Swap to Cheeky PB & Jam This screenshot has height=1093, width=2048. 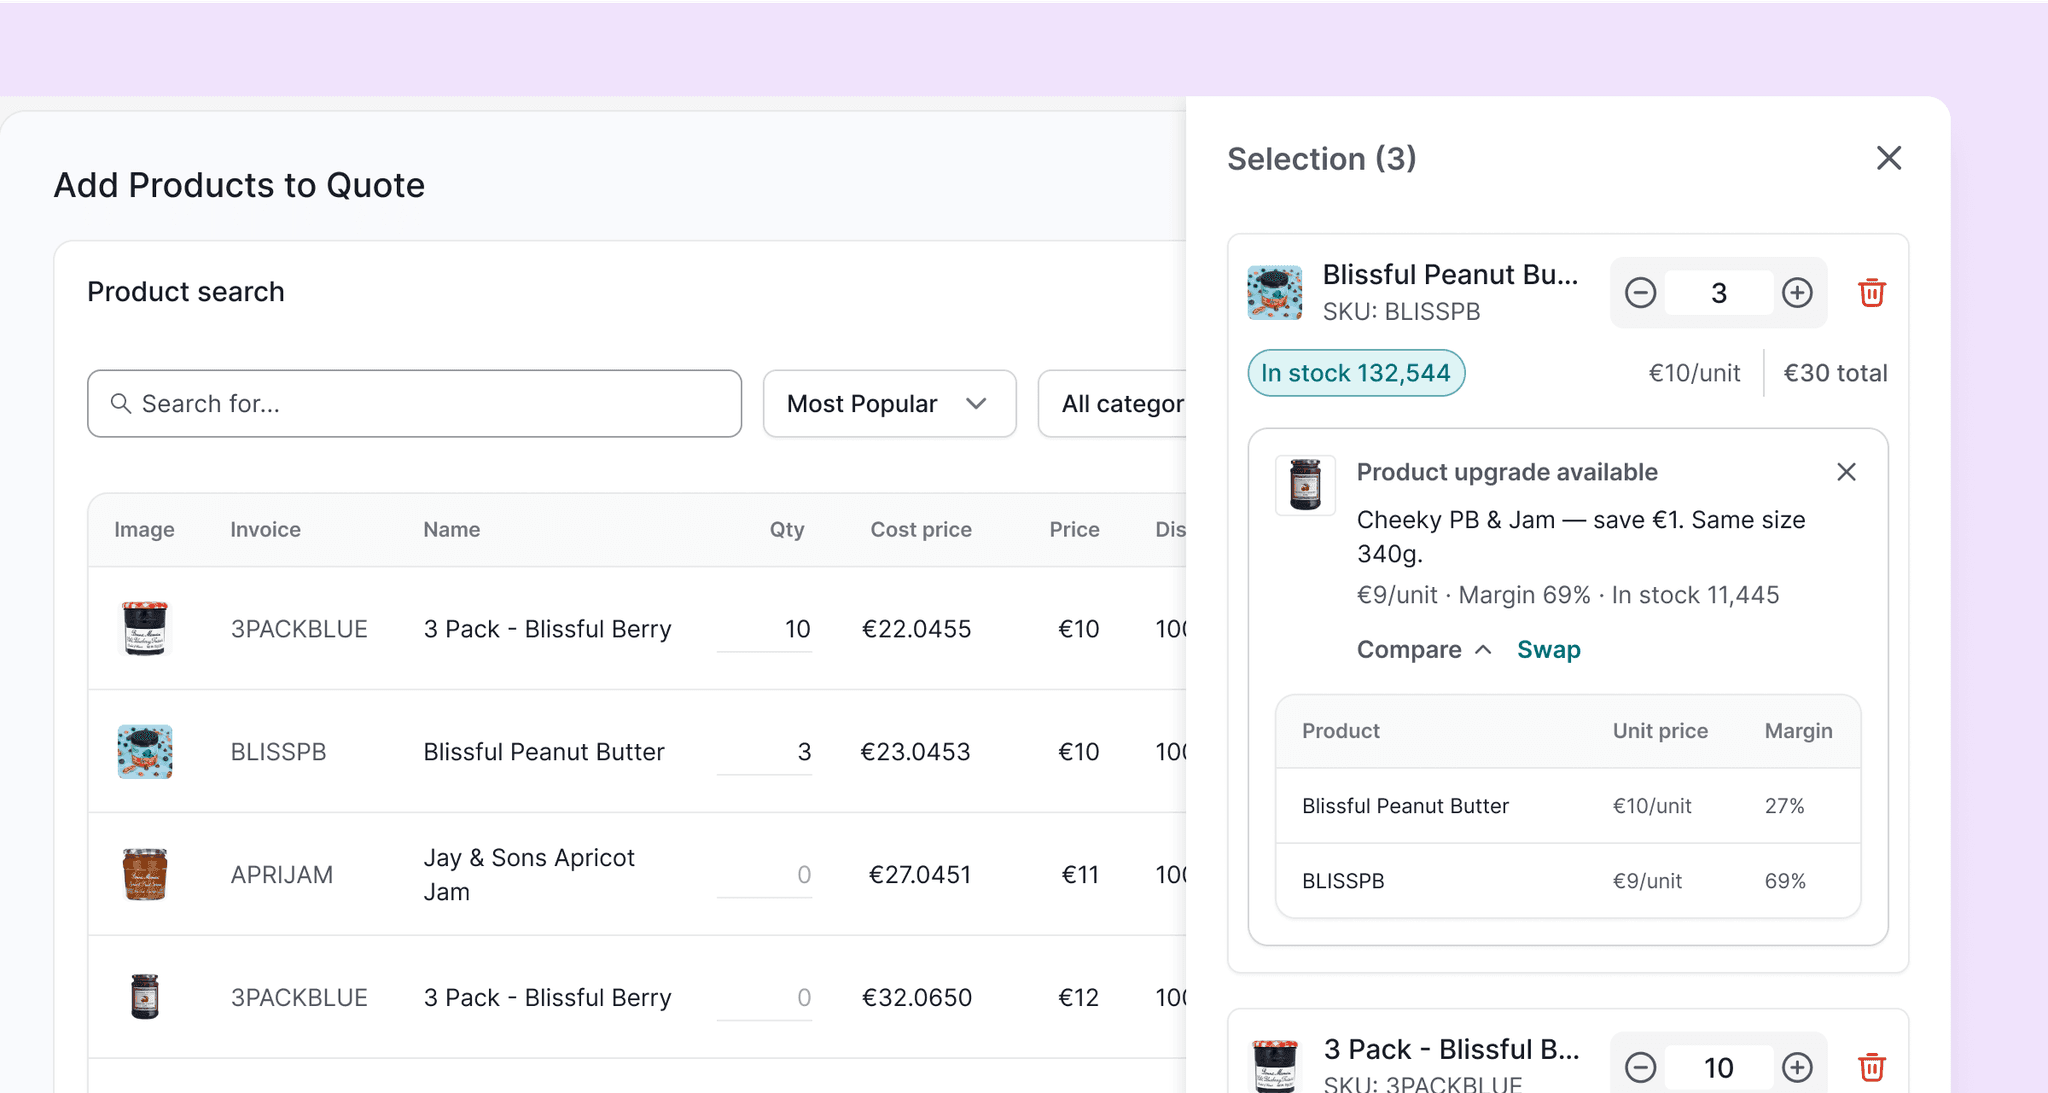point(1549,650)
